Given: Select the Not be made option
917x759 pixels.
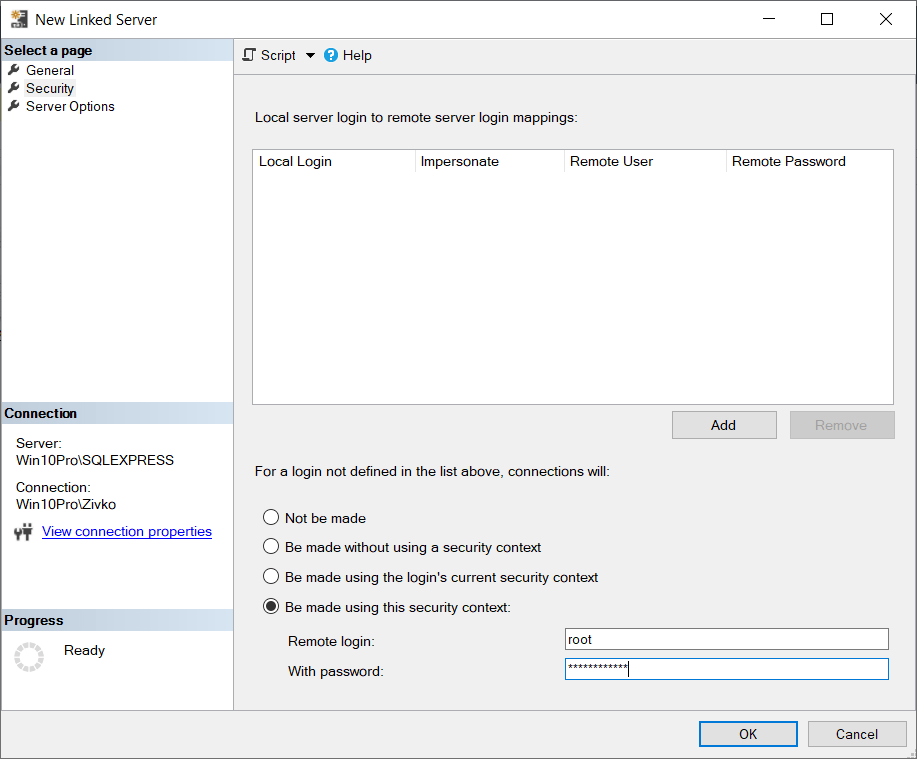Looking at the screenshot, I should coord(271,518).
